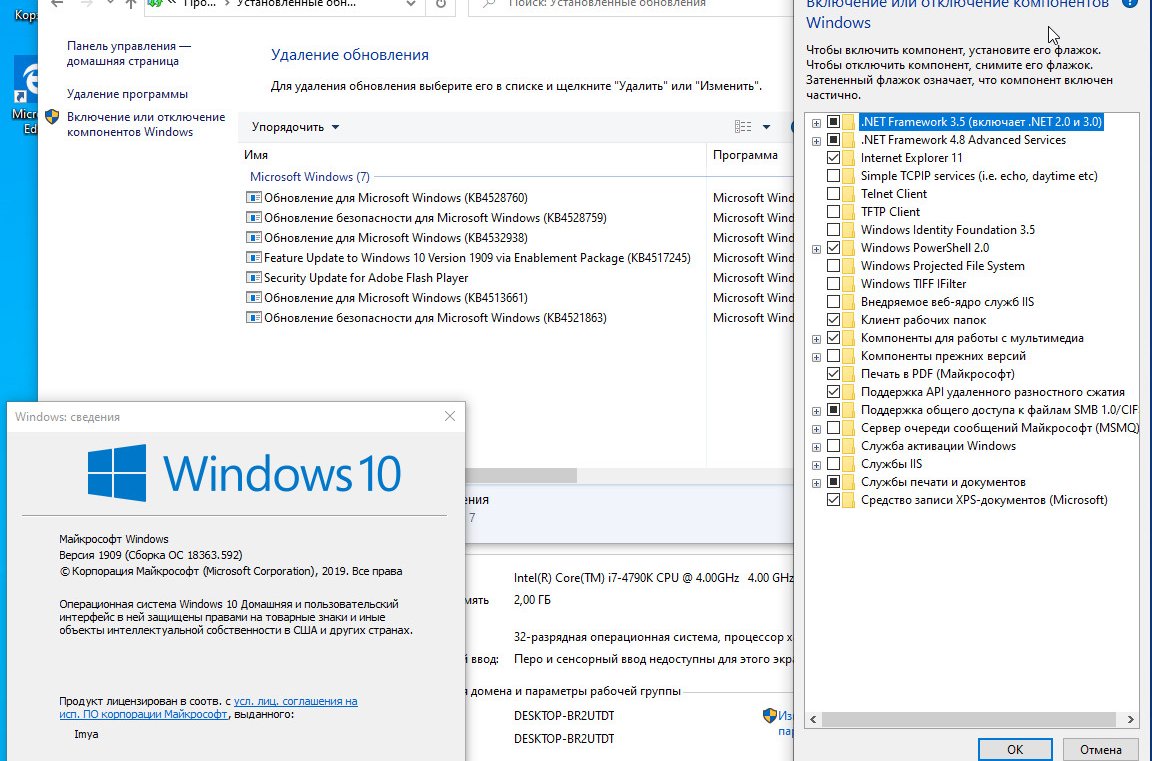Expand the Служба активации Windows node
The image size is (1152, 761).
(x=816, y=447)
